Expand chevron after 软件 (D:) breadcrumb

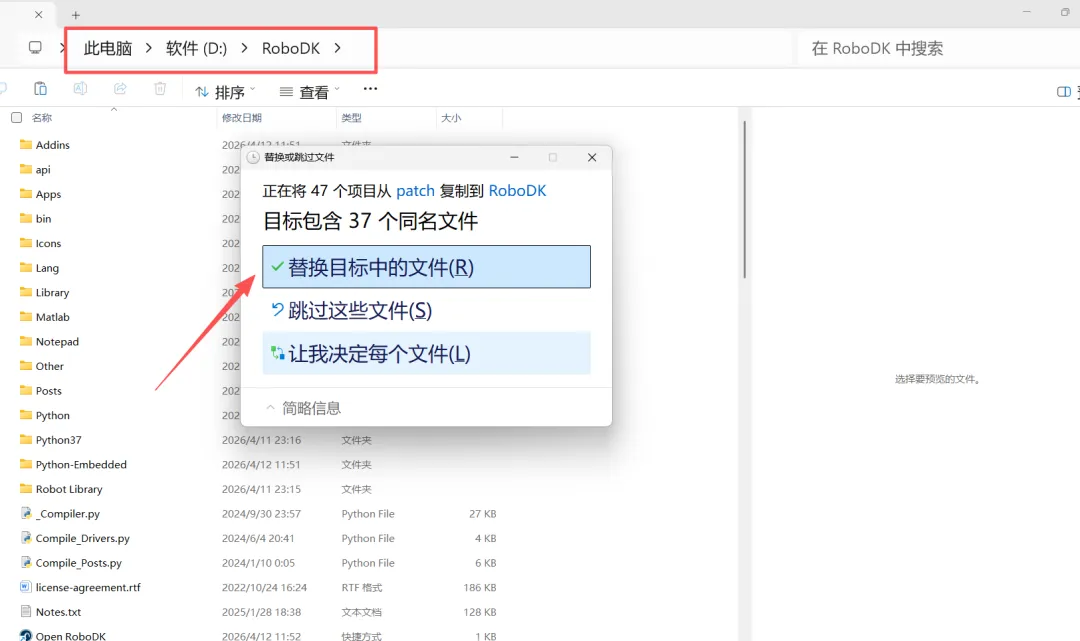pos(244,48)
